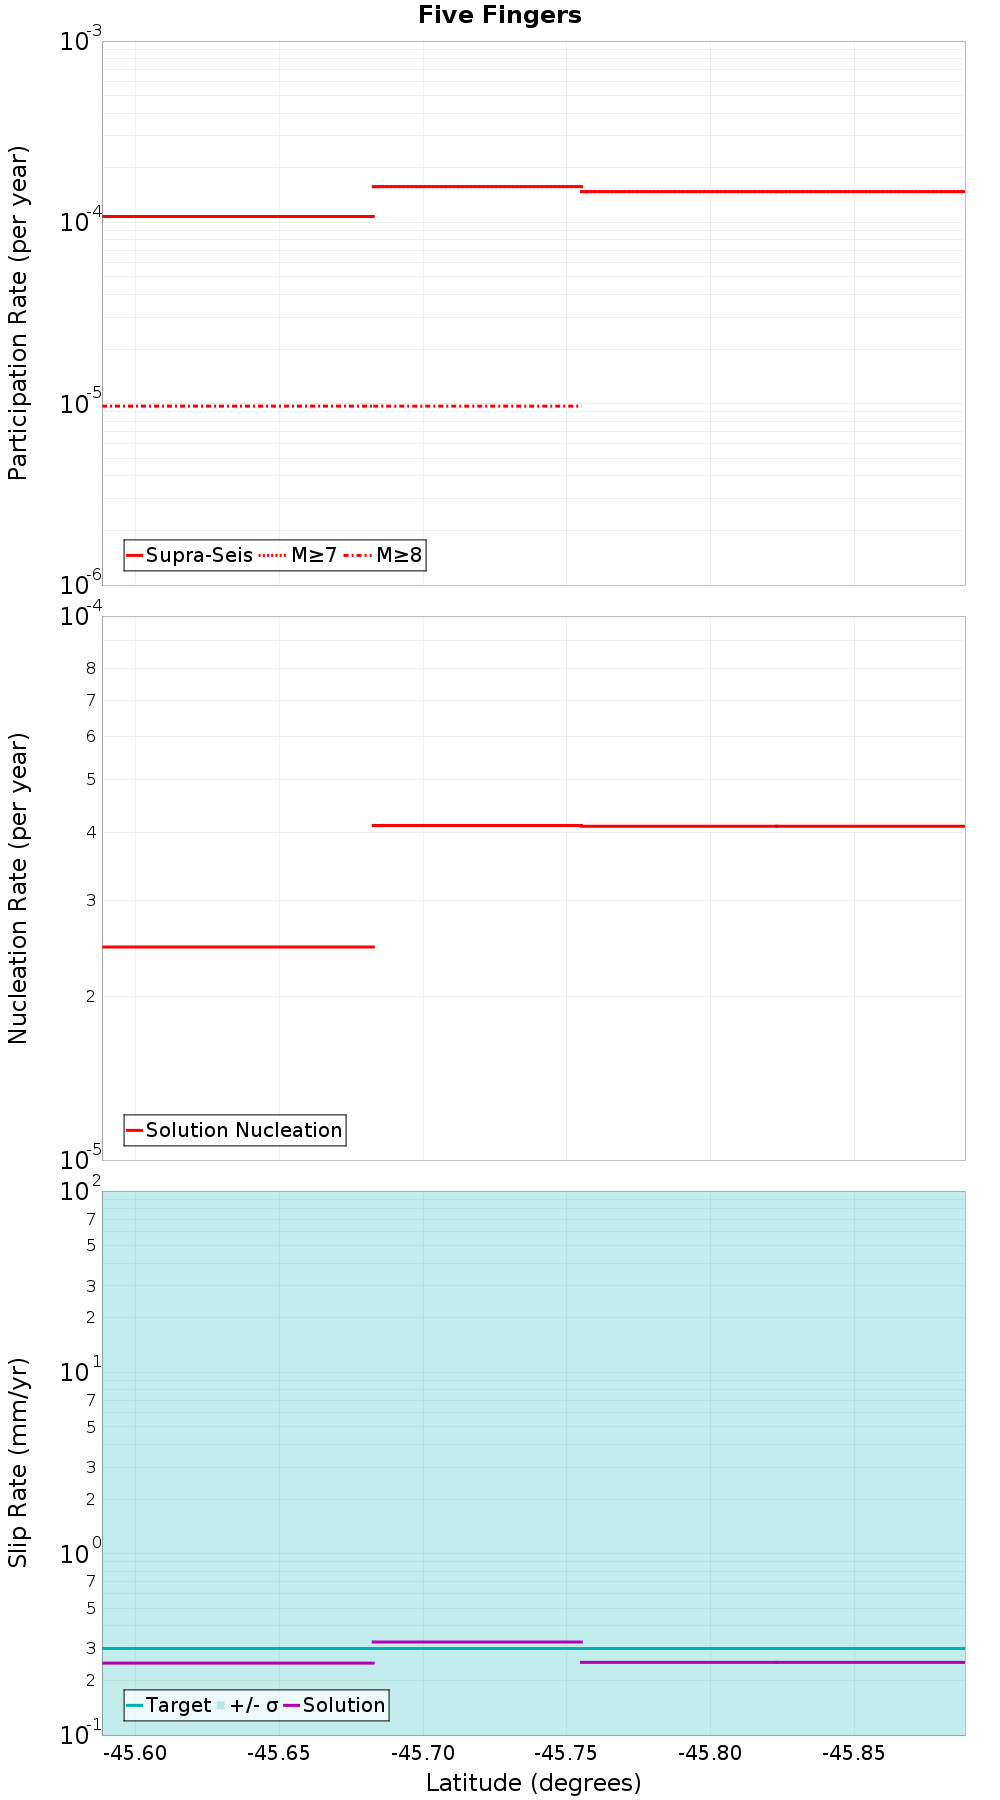Click the Latitude (degrees) axis label
Image resolution: width=1000 pixels, height=1800 pixels.
(x=534, y=1783)
